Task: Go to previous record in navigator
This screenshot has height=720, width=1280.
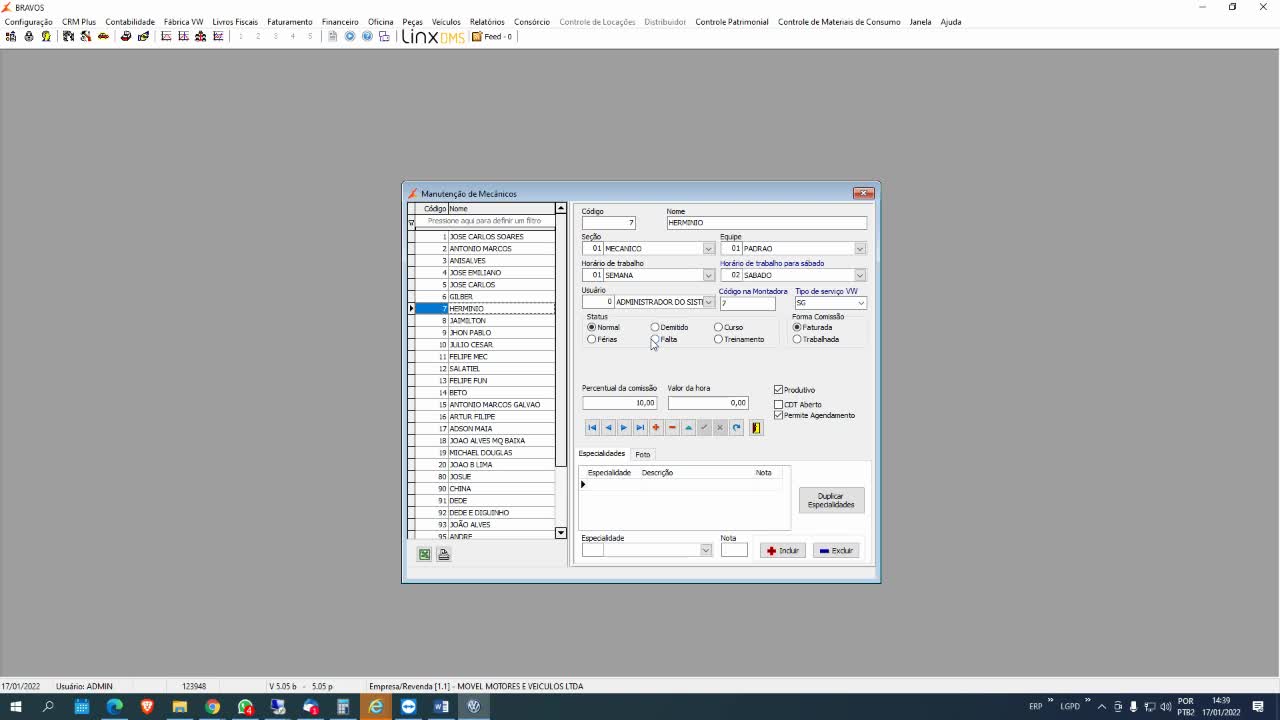Action: [608, 428]
